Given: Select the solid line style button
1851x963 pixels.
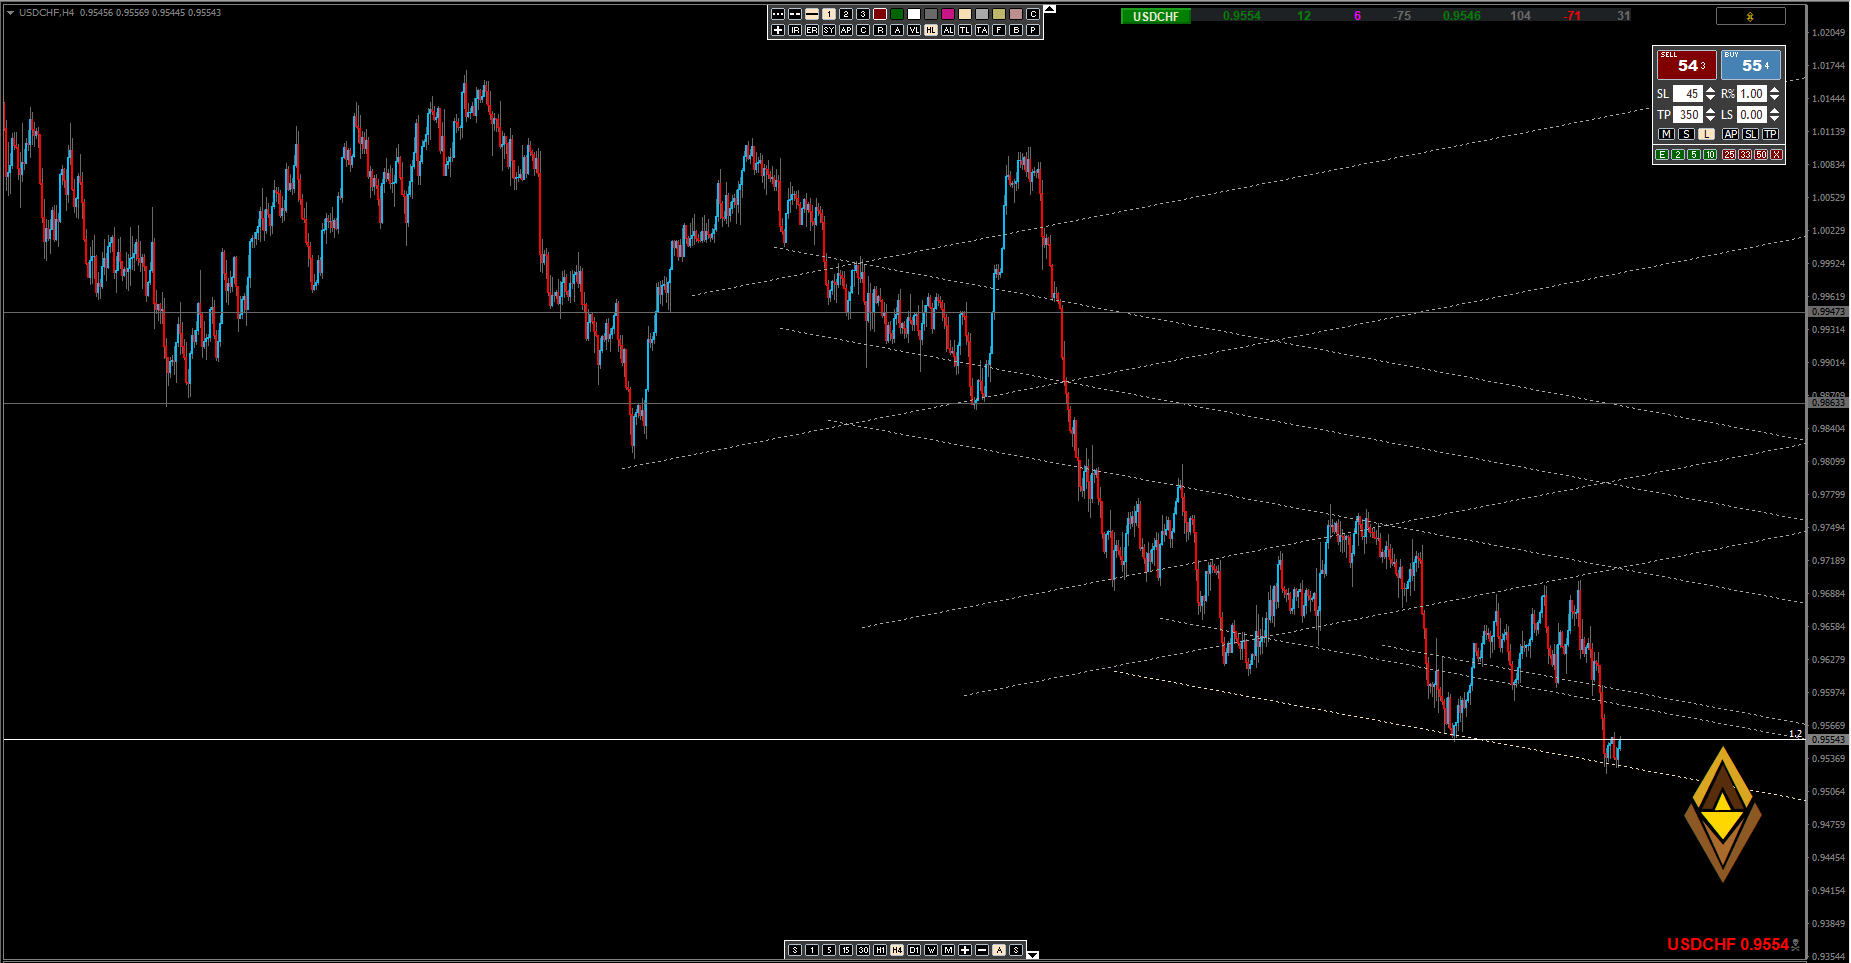Looking at the screenshot, I should (812, 14).
